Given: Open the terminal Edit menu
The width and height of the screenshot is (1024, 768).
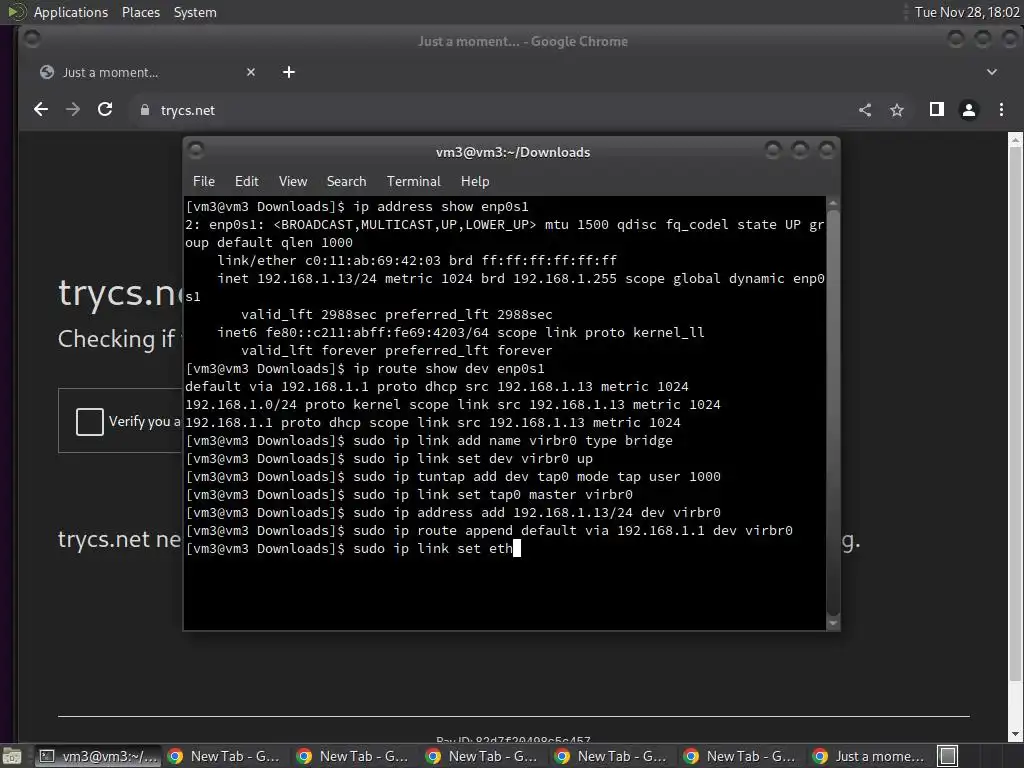Looking at the screenshot, I should [x=247, y=181].
